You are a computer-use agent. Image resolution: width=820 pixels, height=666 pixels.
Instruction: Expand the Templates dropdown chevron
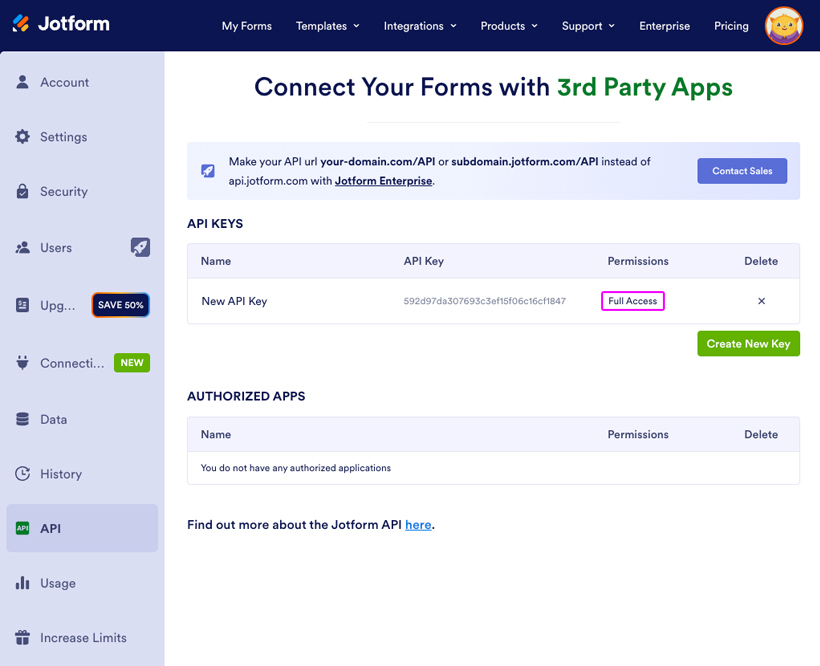(x=357, y=26)
